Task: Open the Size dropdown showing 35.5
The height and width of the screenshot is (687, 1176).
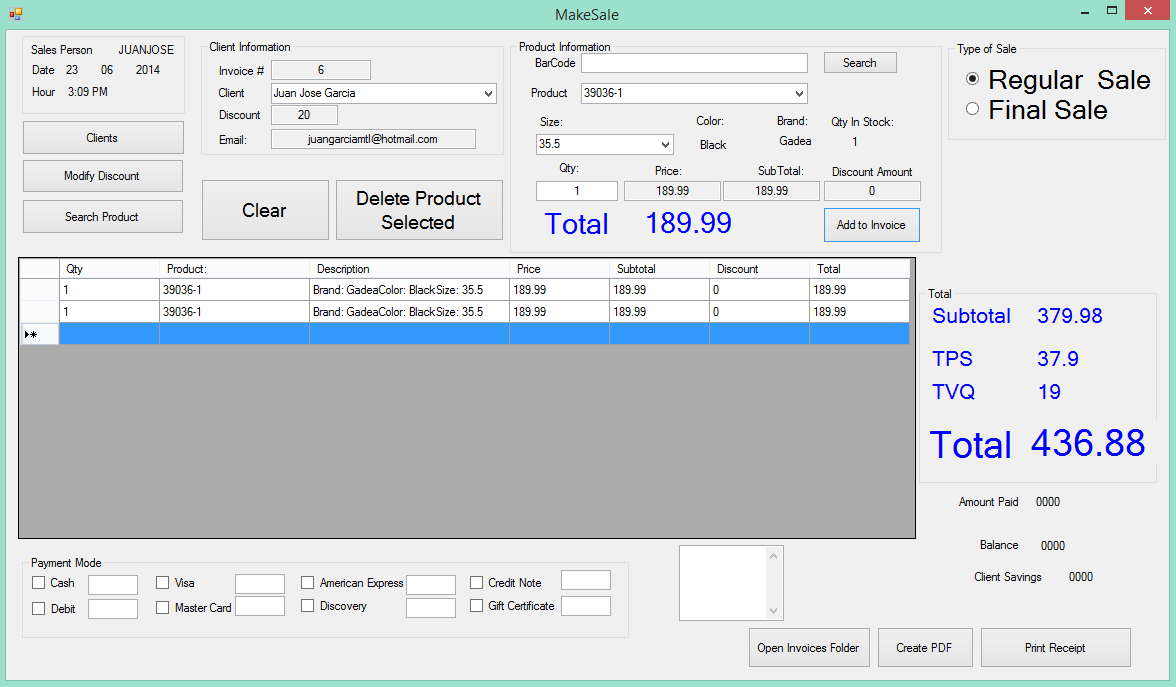Action: click(x=664, y=144)
